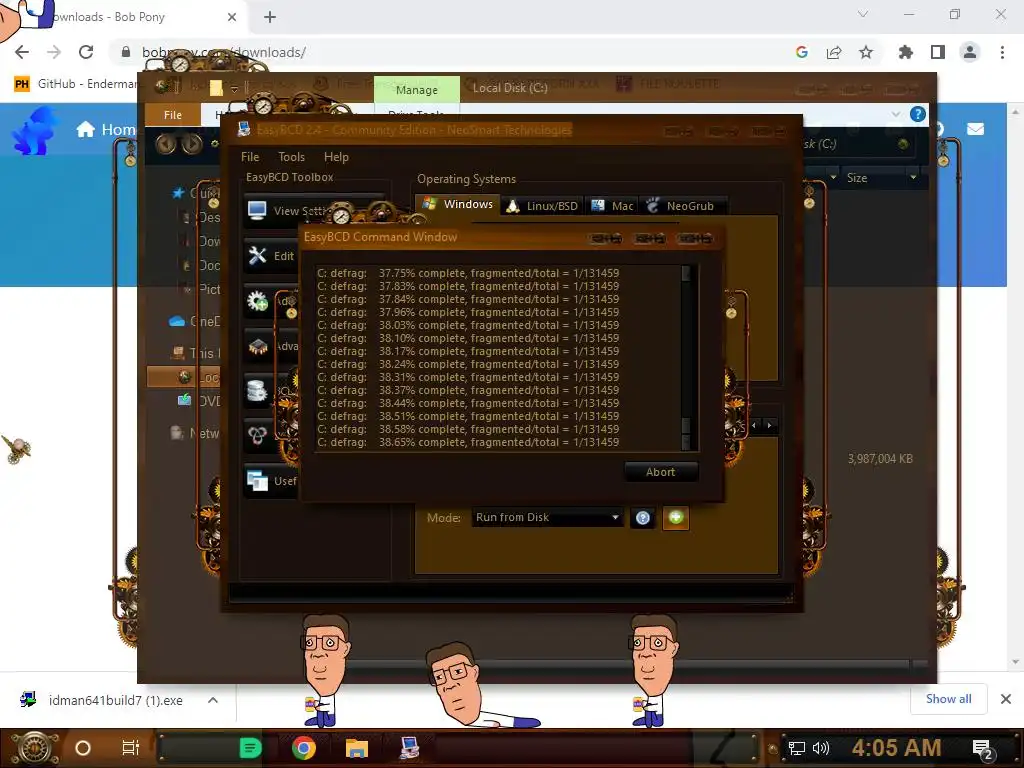Close the Chrome downloads bar
The width and height of the screenshot is (1024, 768).
pos(1006,699)
